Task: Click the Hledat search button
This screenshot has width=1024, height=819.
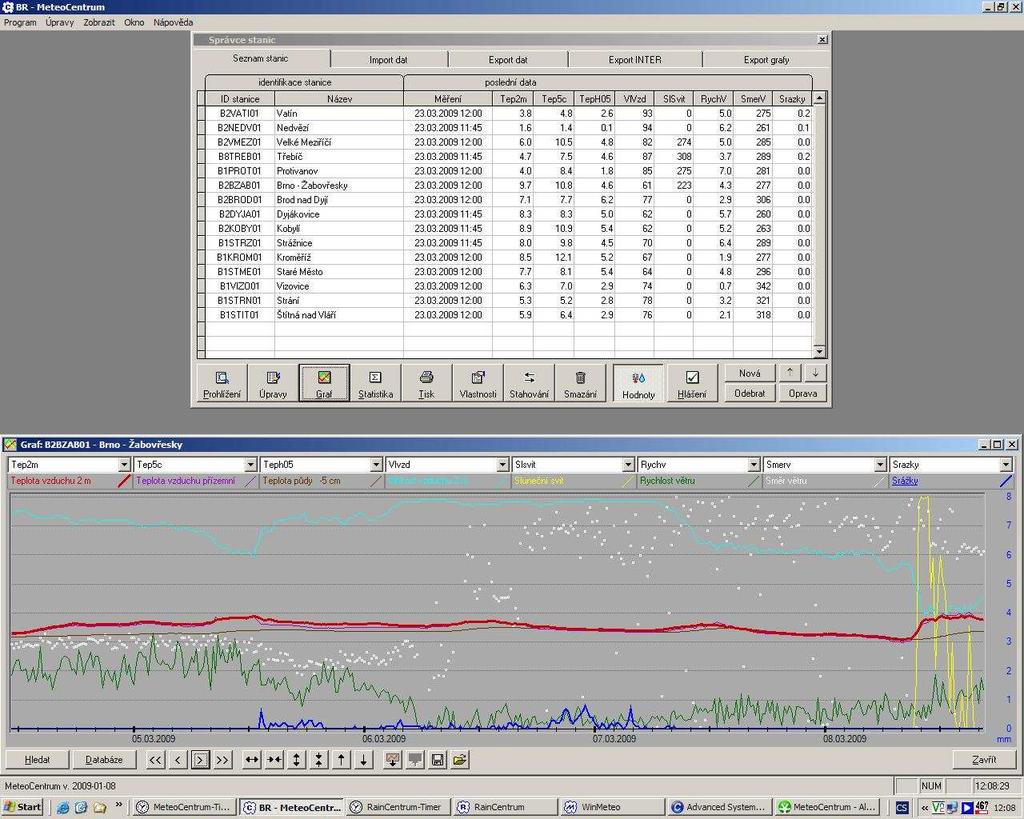Action: (x=37, y=760)
